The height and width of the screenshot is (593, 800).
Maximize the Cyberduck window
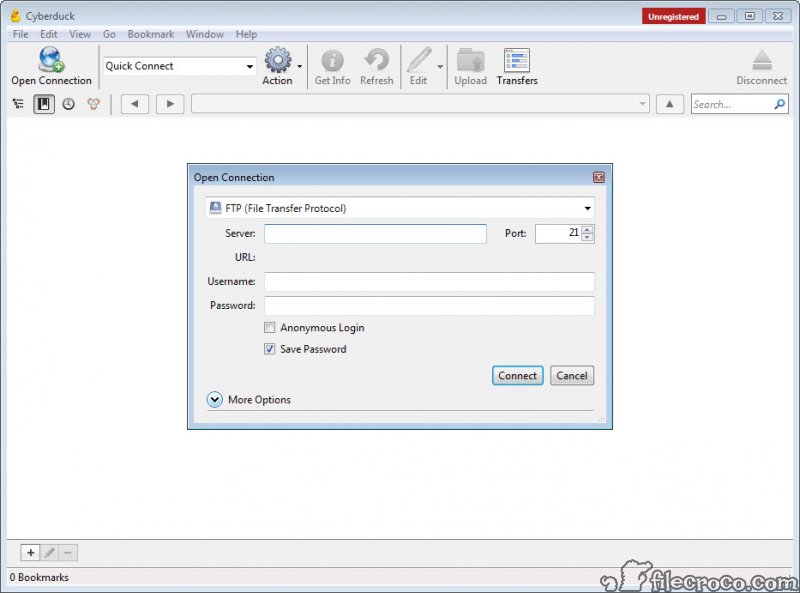point(749,16)
